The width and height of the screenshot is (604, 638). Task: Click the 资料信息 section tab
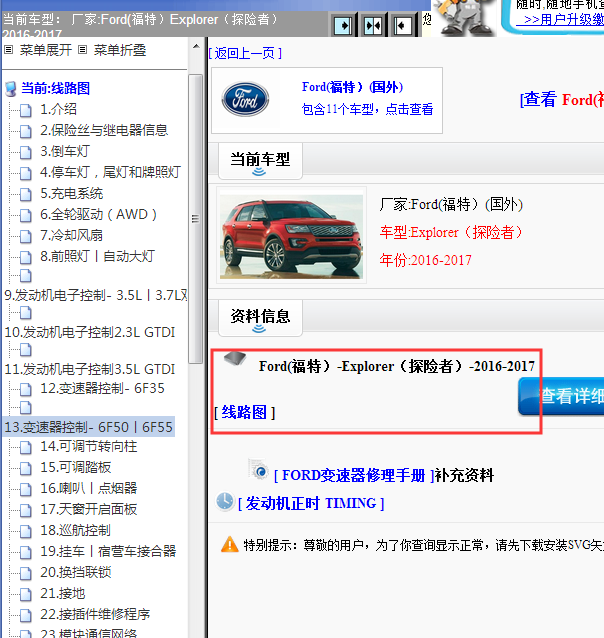260,318
